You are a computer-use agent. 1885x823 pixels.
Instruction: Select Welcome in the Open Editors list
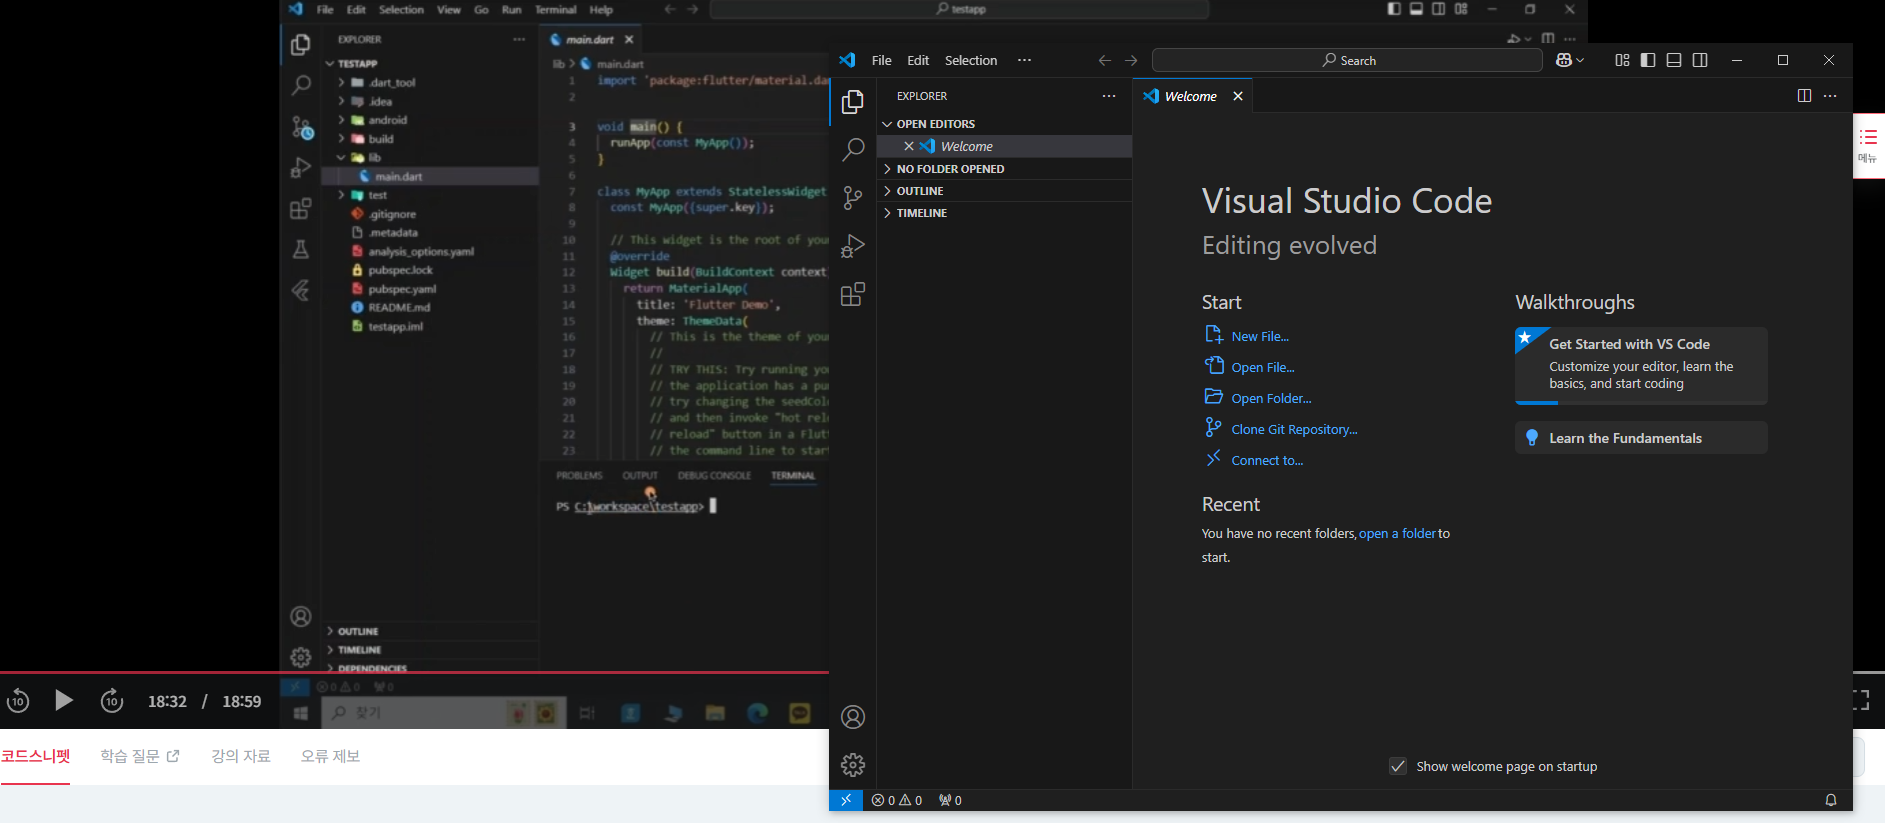pyautogui.click(x=1004, y=146)
